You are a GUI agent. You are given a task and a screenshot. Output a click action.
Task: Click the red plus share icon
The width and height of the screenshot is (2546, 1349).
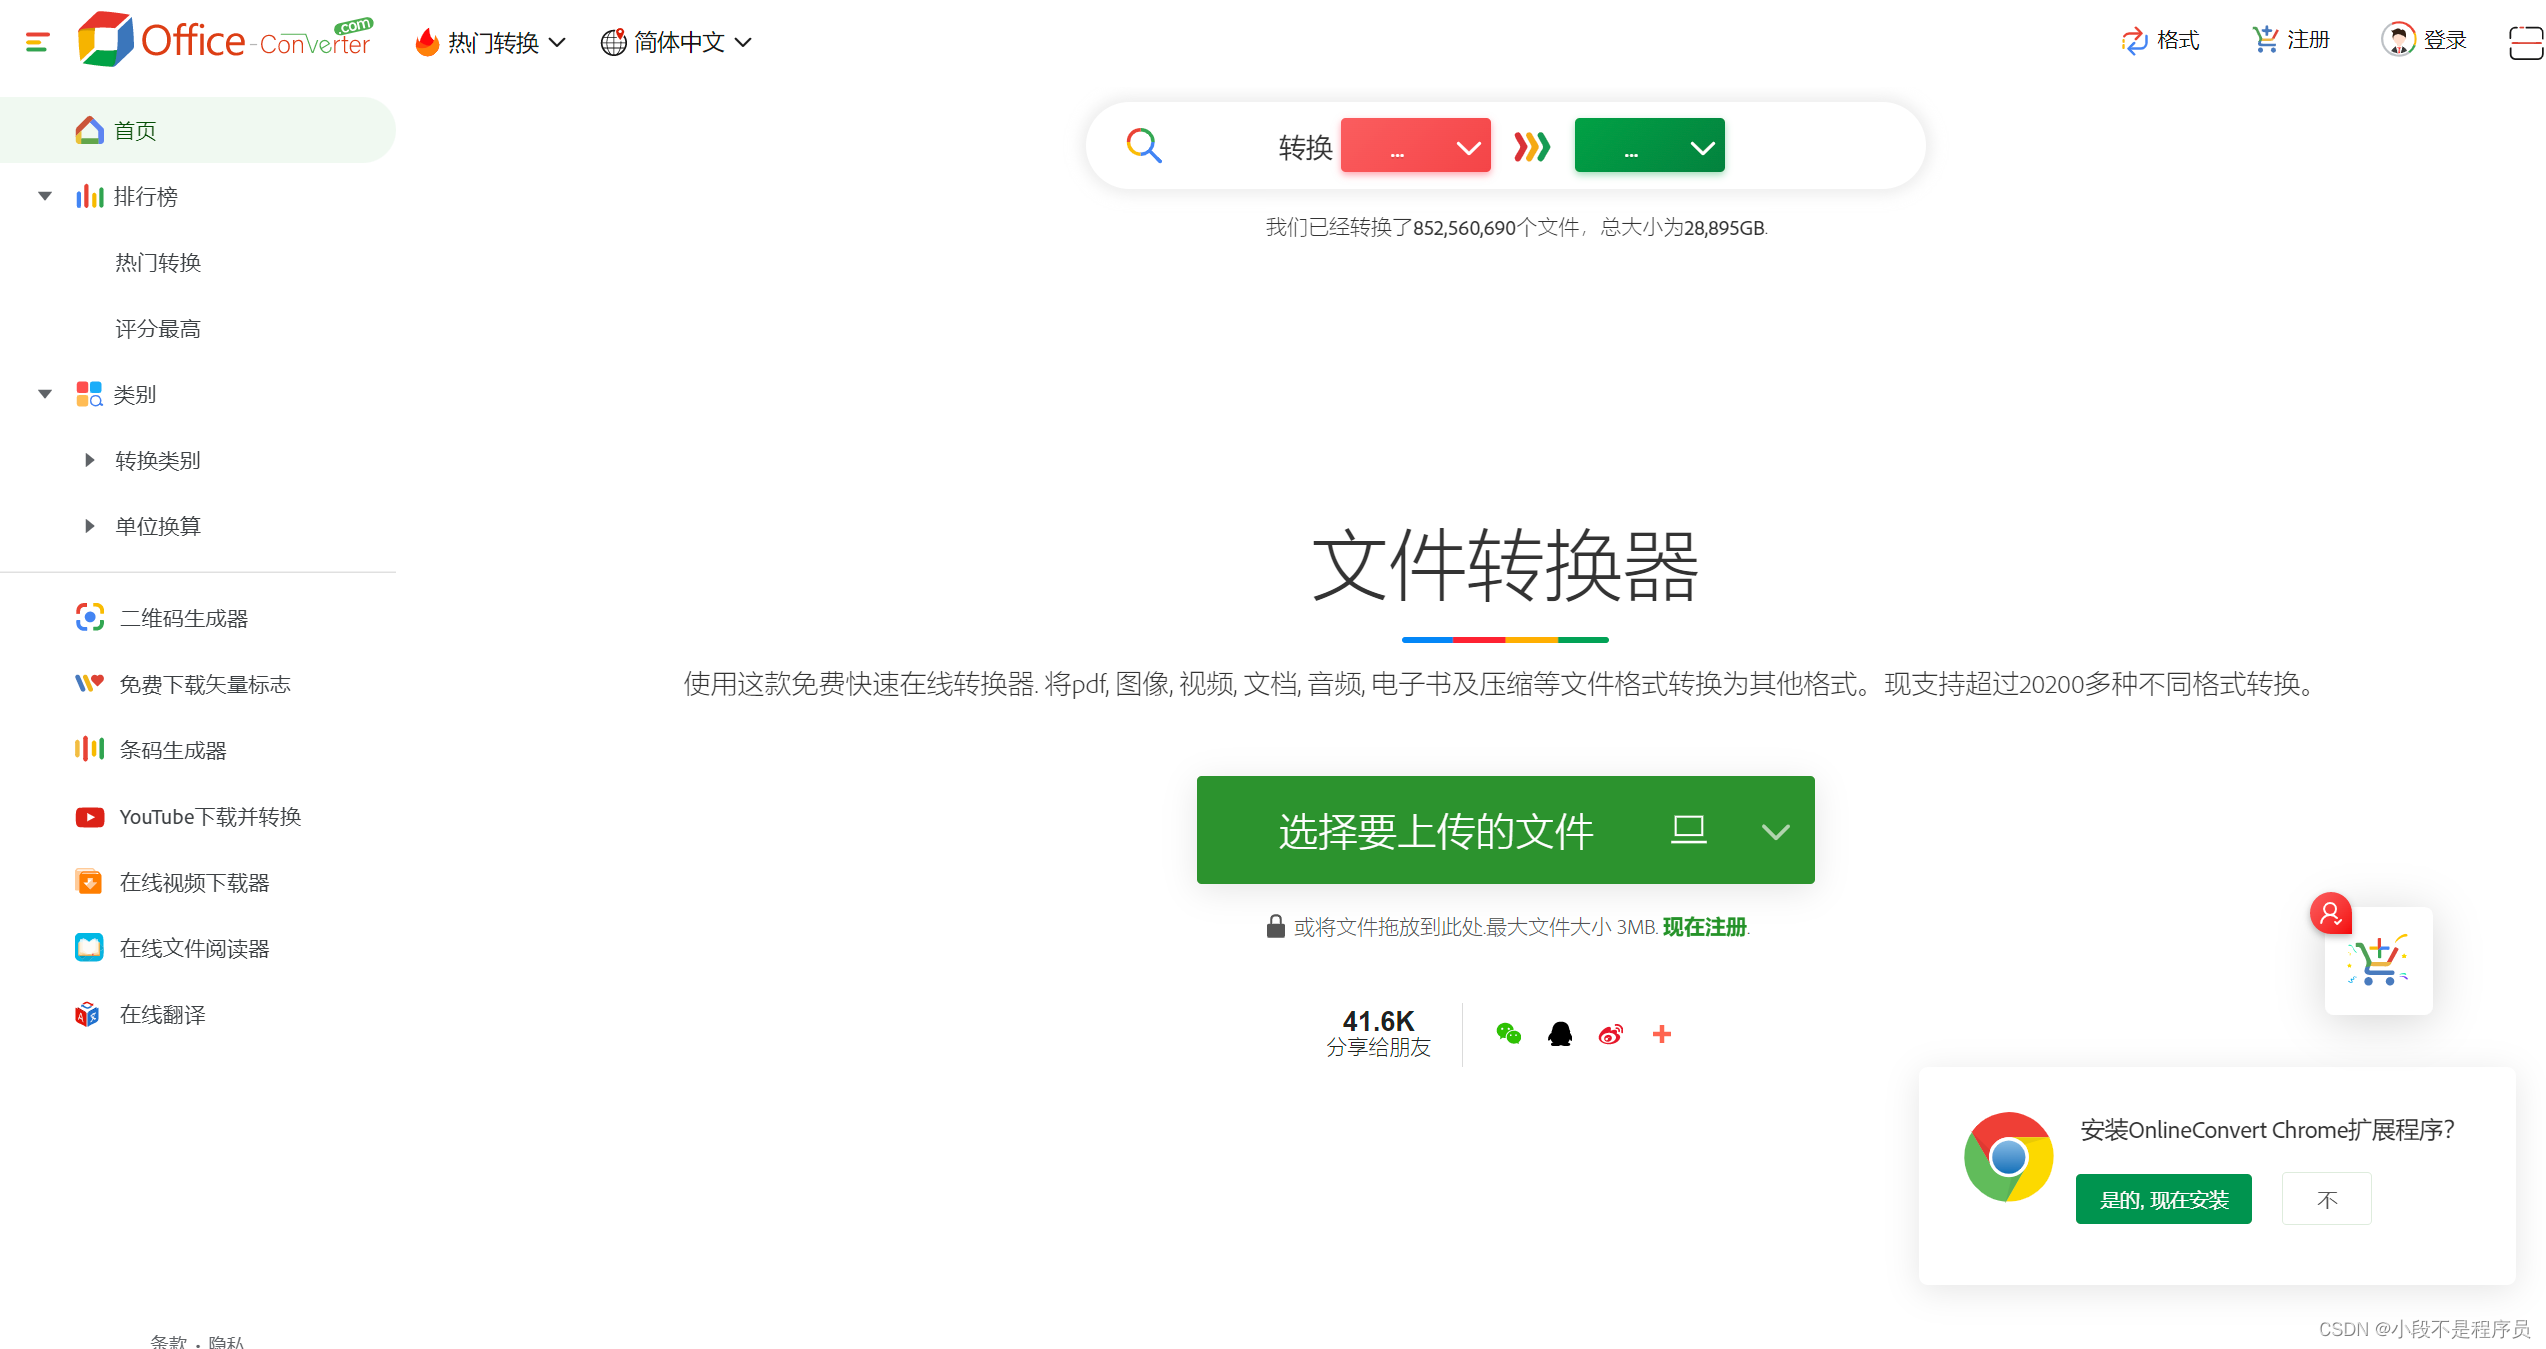tap(1662, 1034)
